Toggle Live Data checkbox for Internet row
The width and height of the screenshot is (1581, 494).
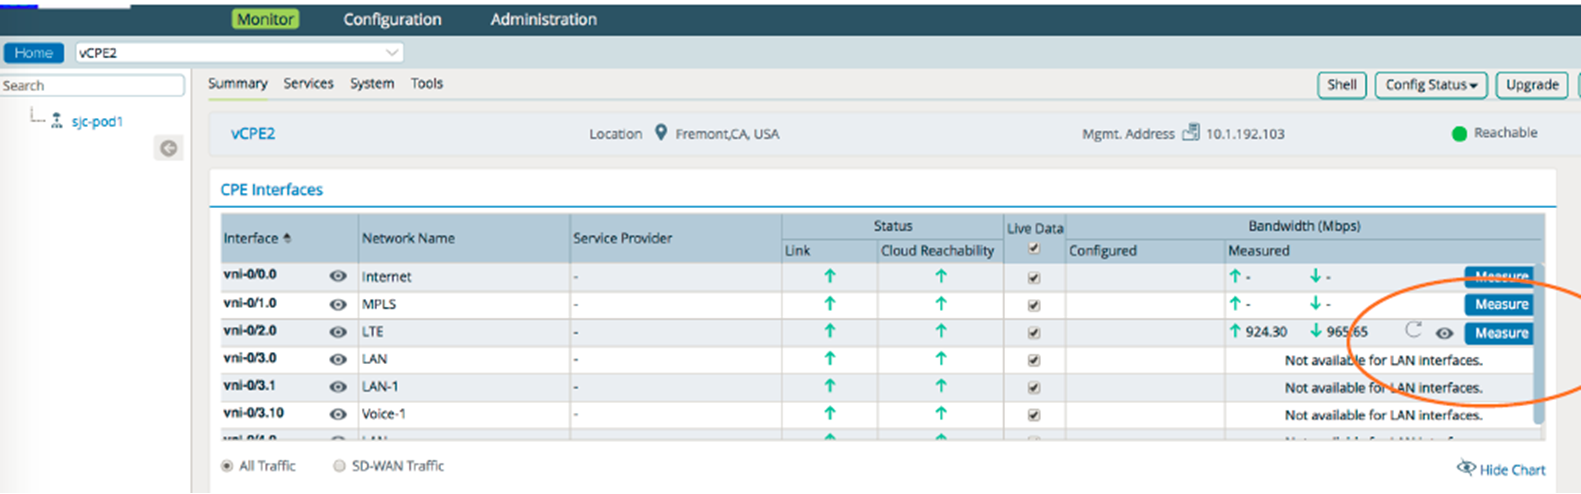pos(1034,278)
